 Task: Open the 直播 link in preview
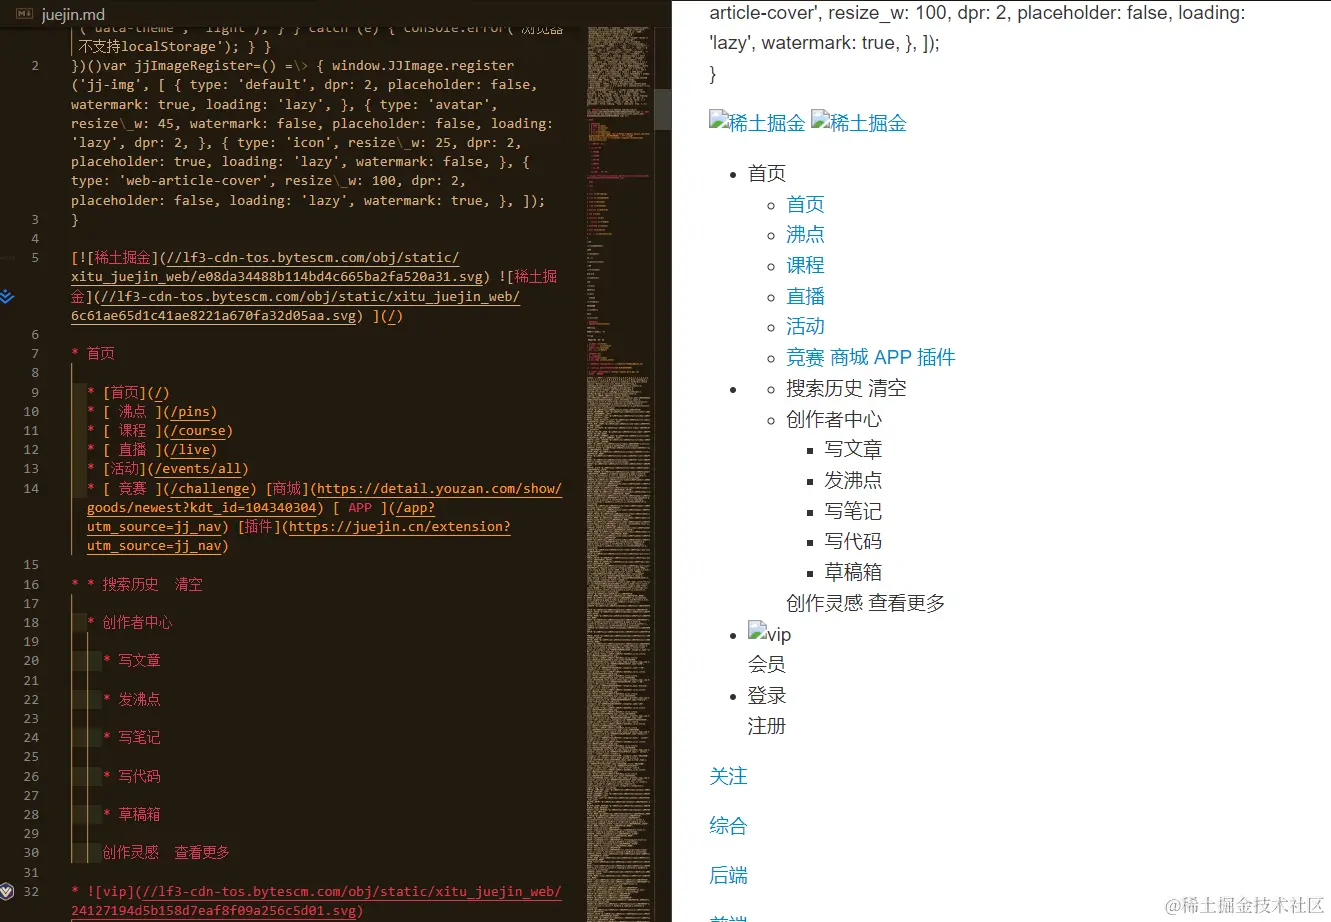coord(805,296)
